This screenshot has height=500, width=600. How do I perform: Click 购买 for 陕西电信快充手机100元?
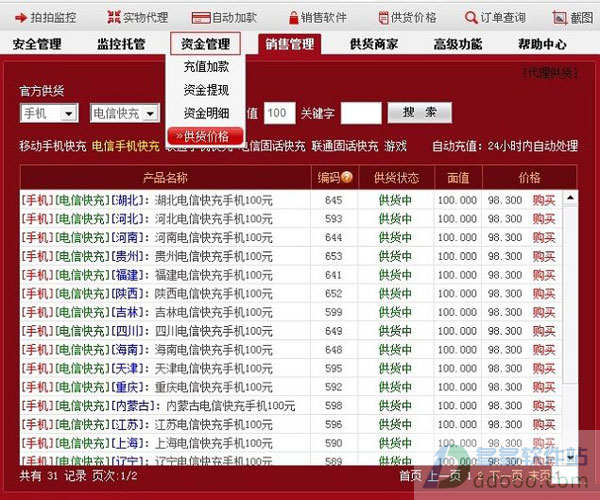pos(544,294)
